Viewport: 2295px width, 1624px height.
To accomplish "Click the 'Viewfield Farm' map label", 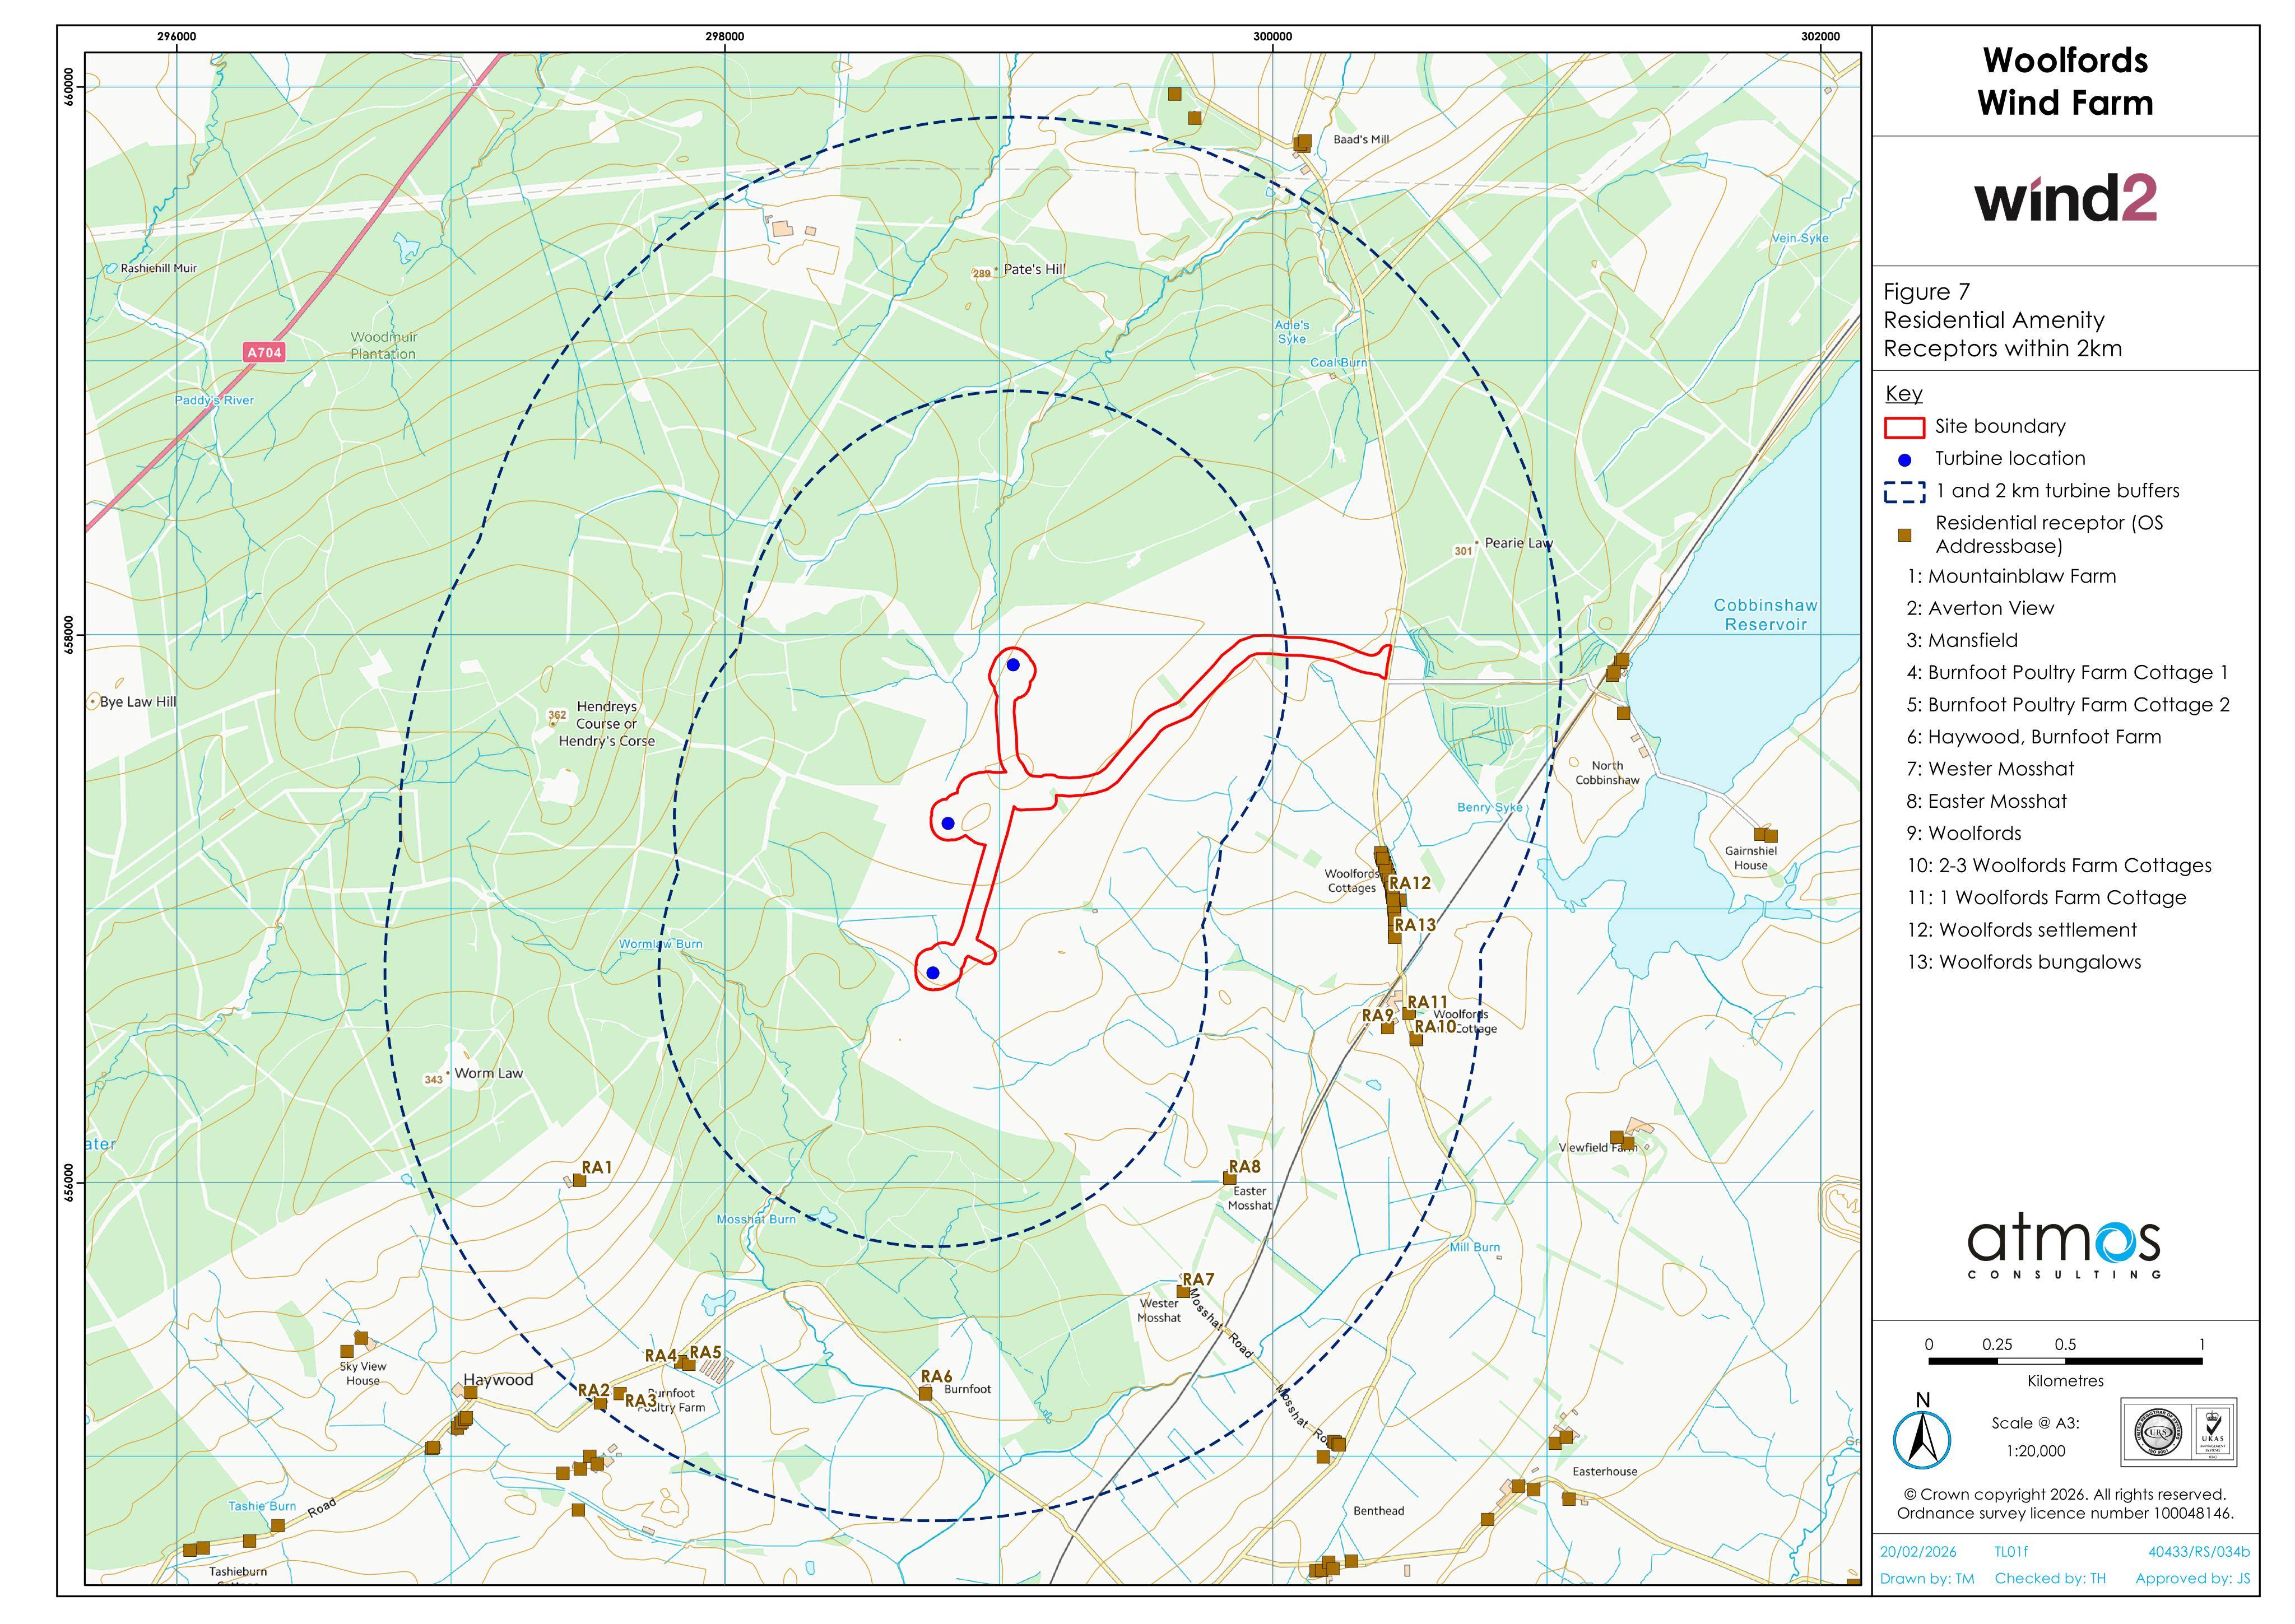I will click(1598, 1148).
